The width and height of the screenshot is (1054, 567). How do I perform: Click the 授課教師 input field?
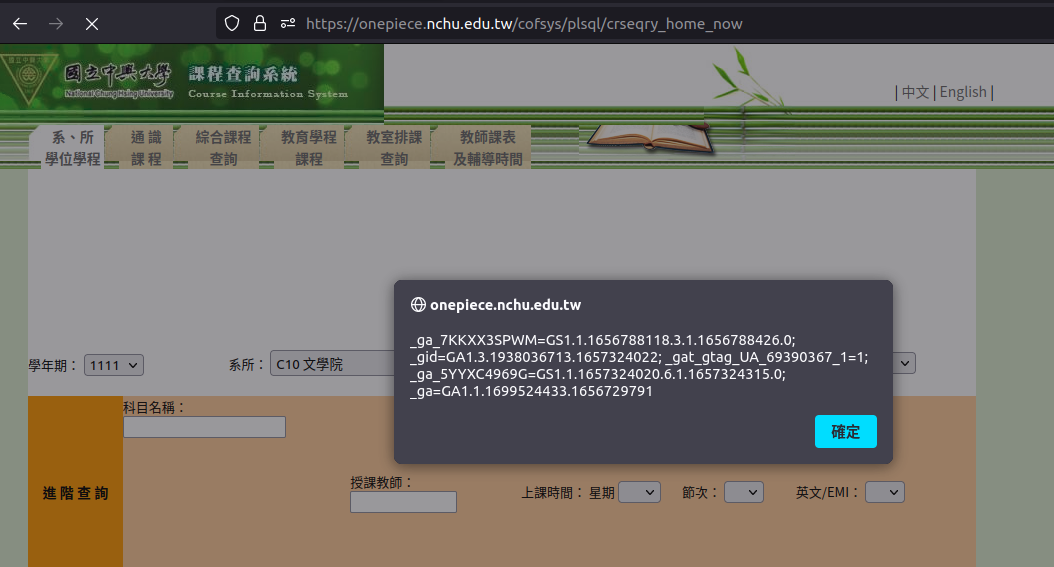[x=403, y=502]
